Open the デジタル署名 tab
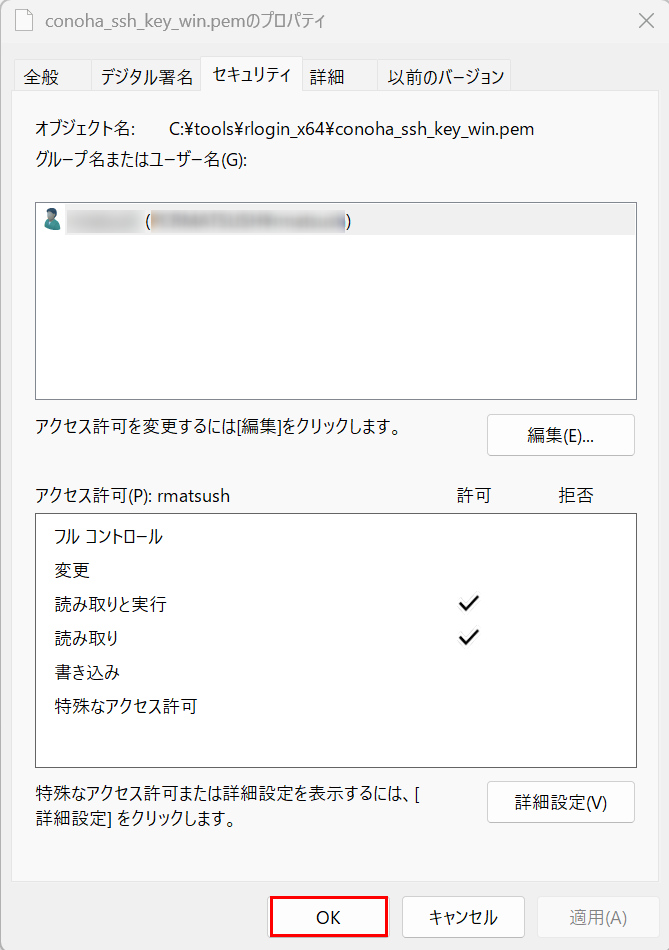This screenshot has width=669, height=950. (146, 76)
